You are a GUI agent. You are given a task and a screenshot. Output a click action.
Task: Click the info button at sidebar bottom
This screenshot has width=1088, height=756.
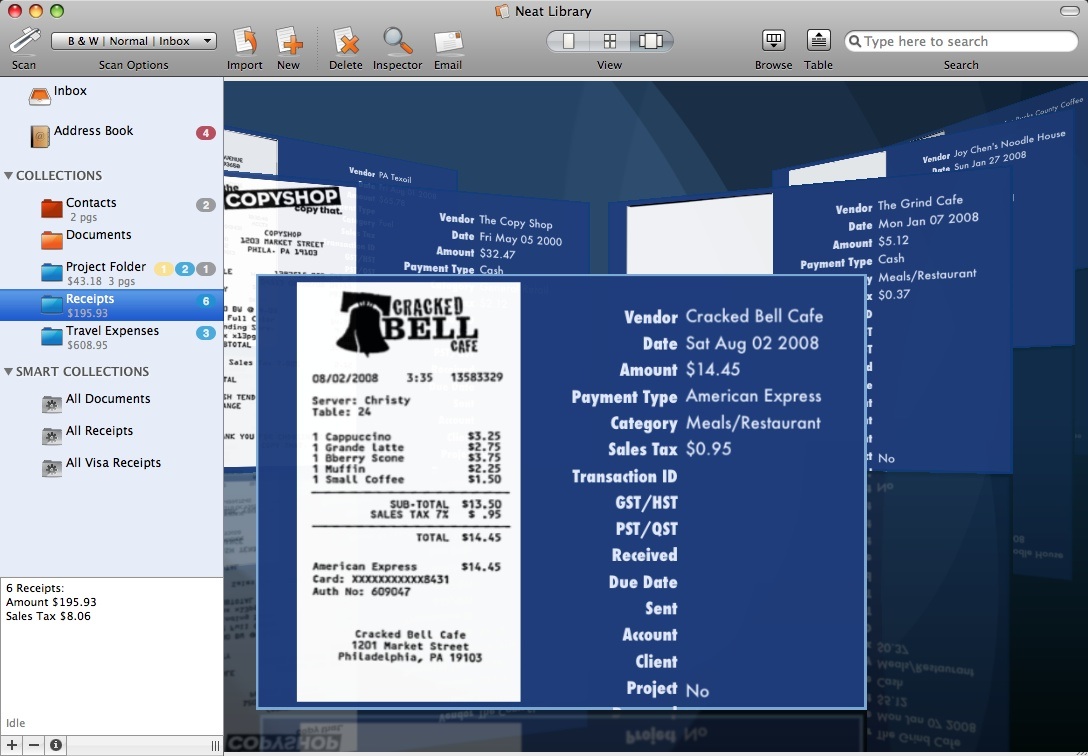pos(56,746)
